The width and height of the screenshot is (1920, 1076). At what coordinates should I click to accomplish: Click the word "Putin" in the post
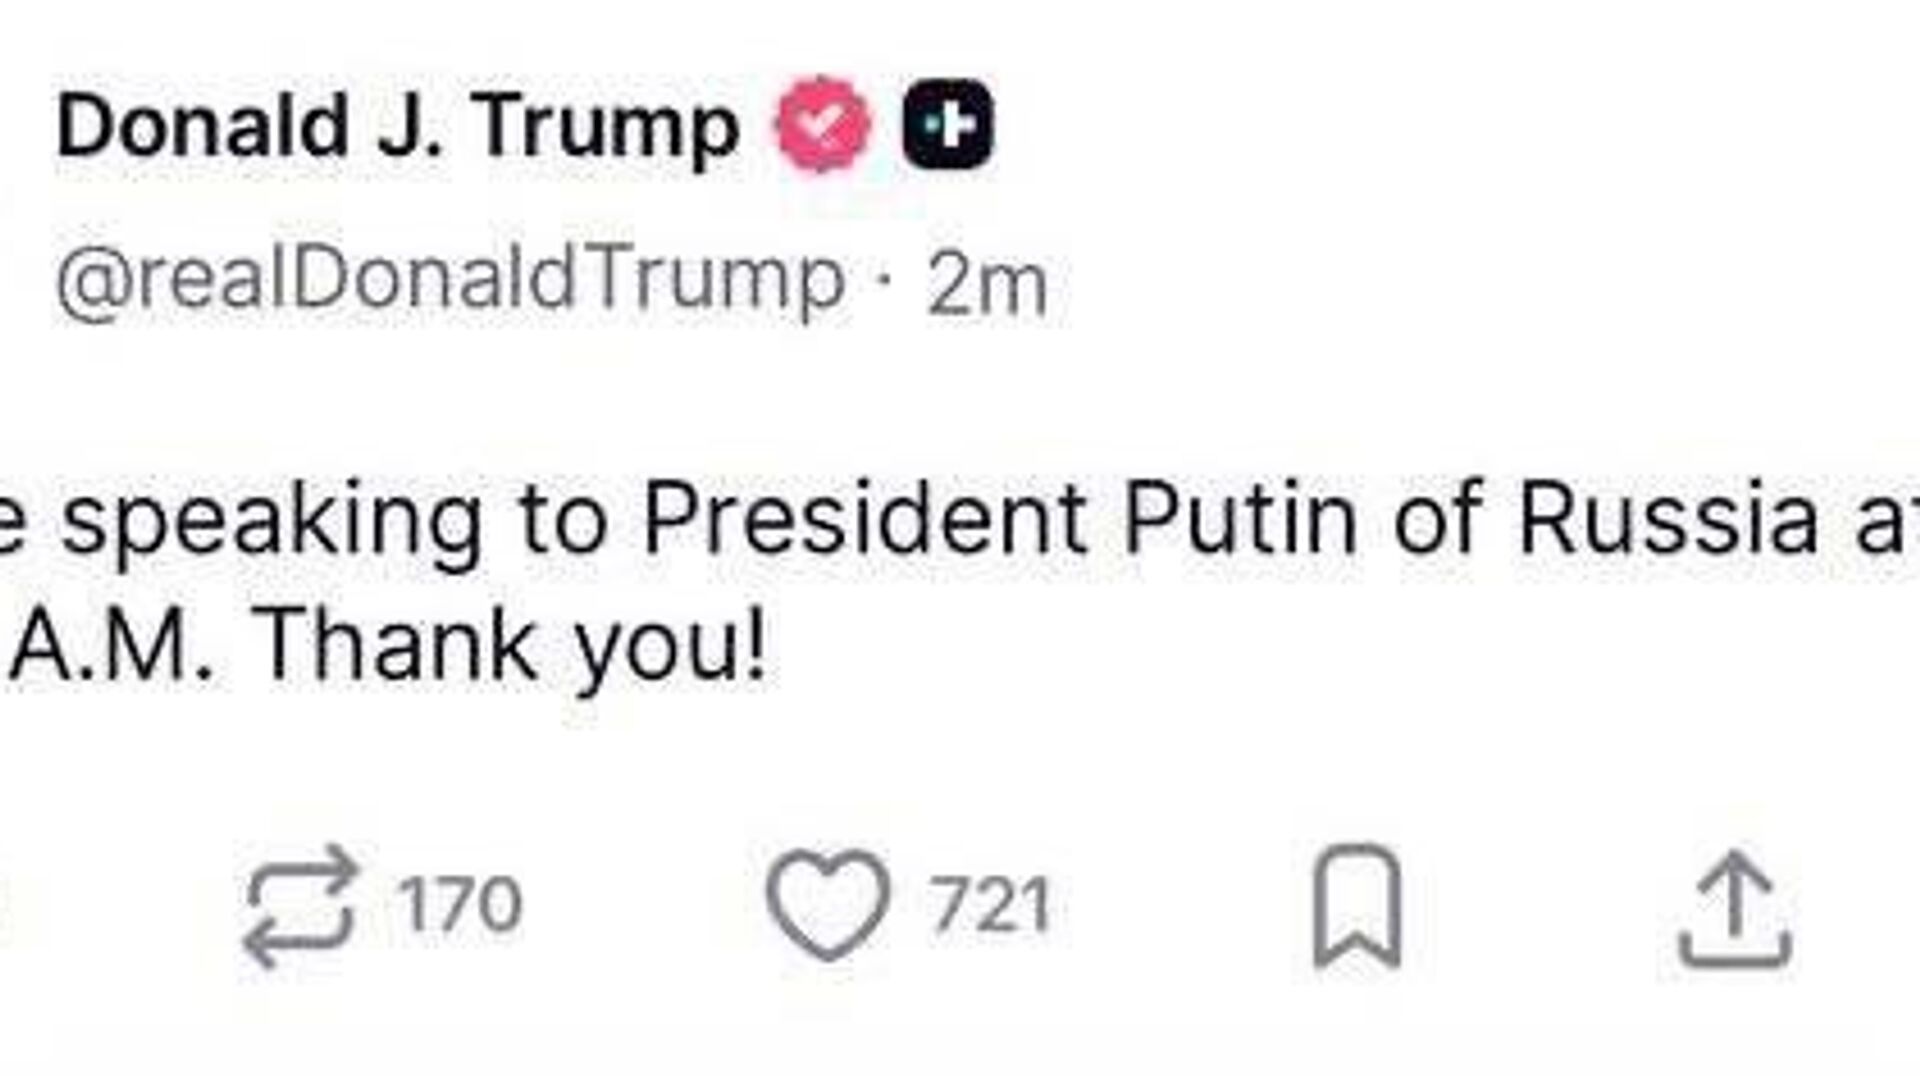(1240, 520)
